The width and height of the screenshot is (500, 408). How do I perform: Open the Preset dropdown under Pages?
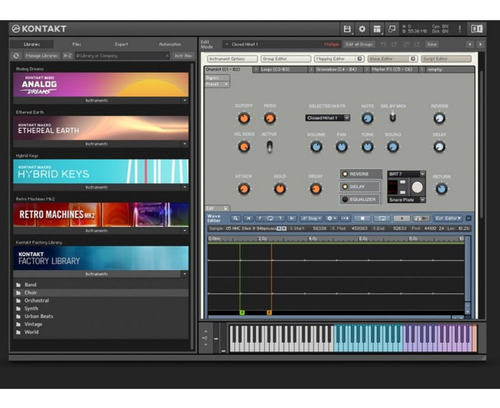[217, 84]
